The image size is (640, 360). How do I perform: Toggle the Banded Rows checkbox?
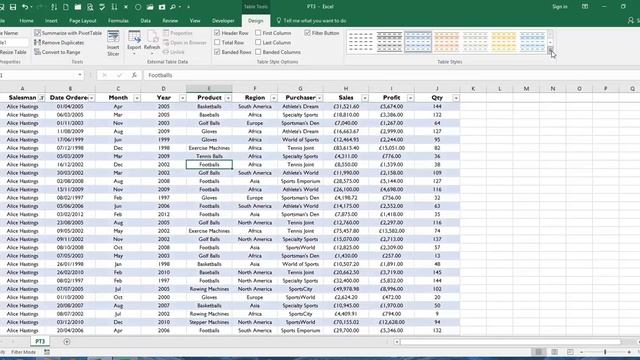[x=217, y=52]
